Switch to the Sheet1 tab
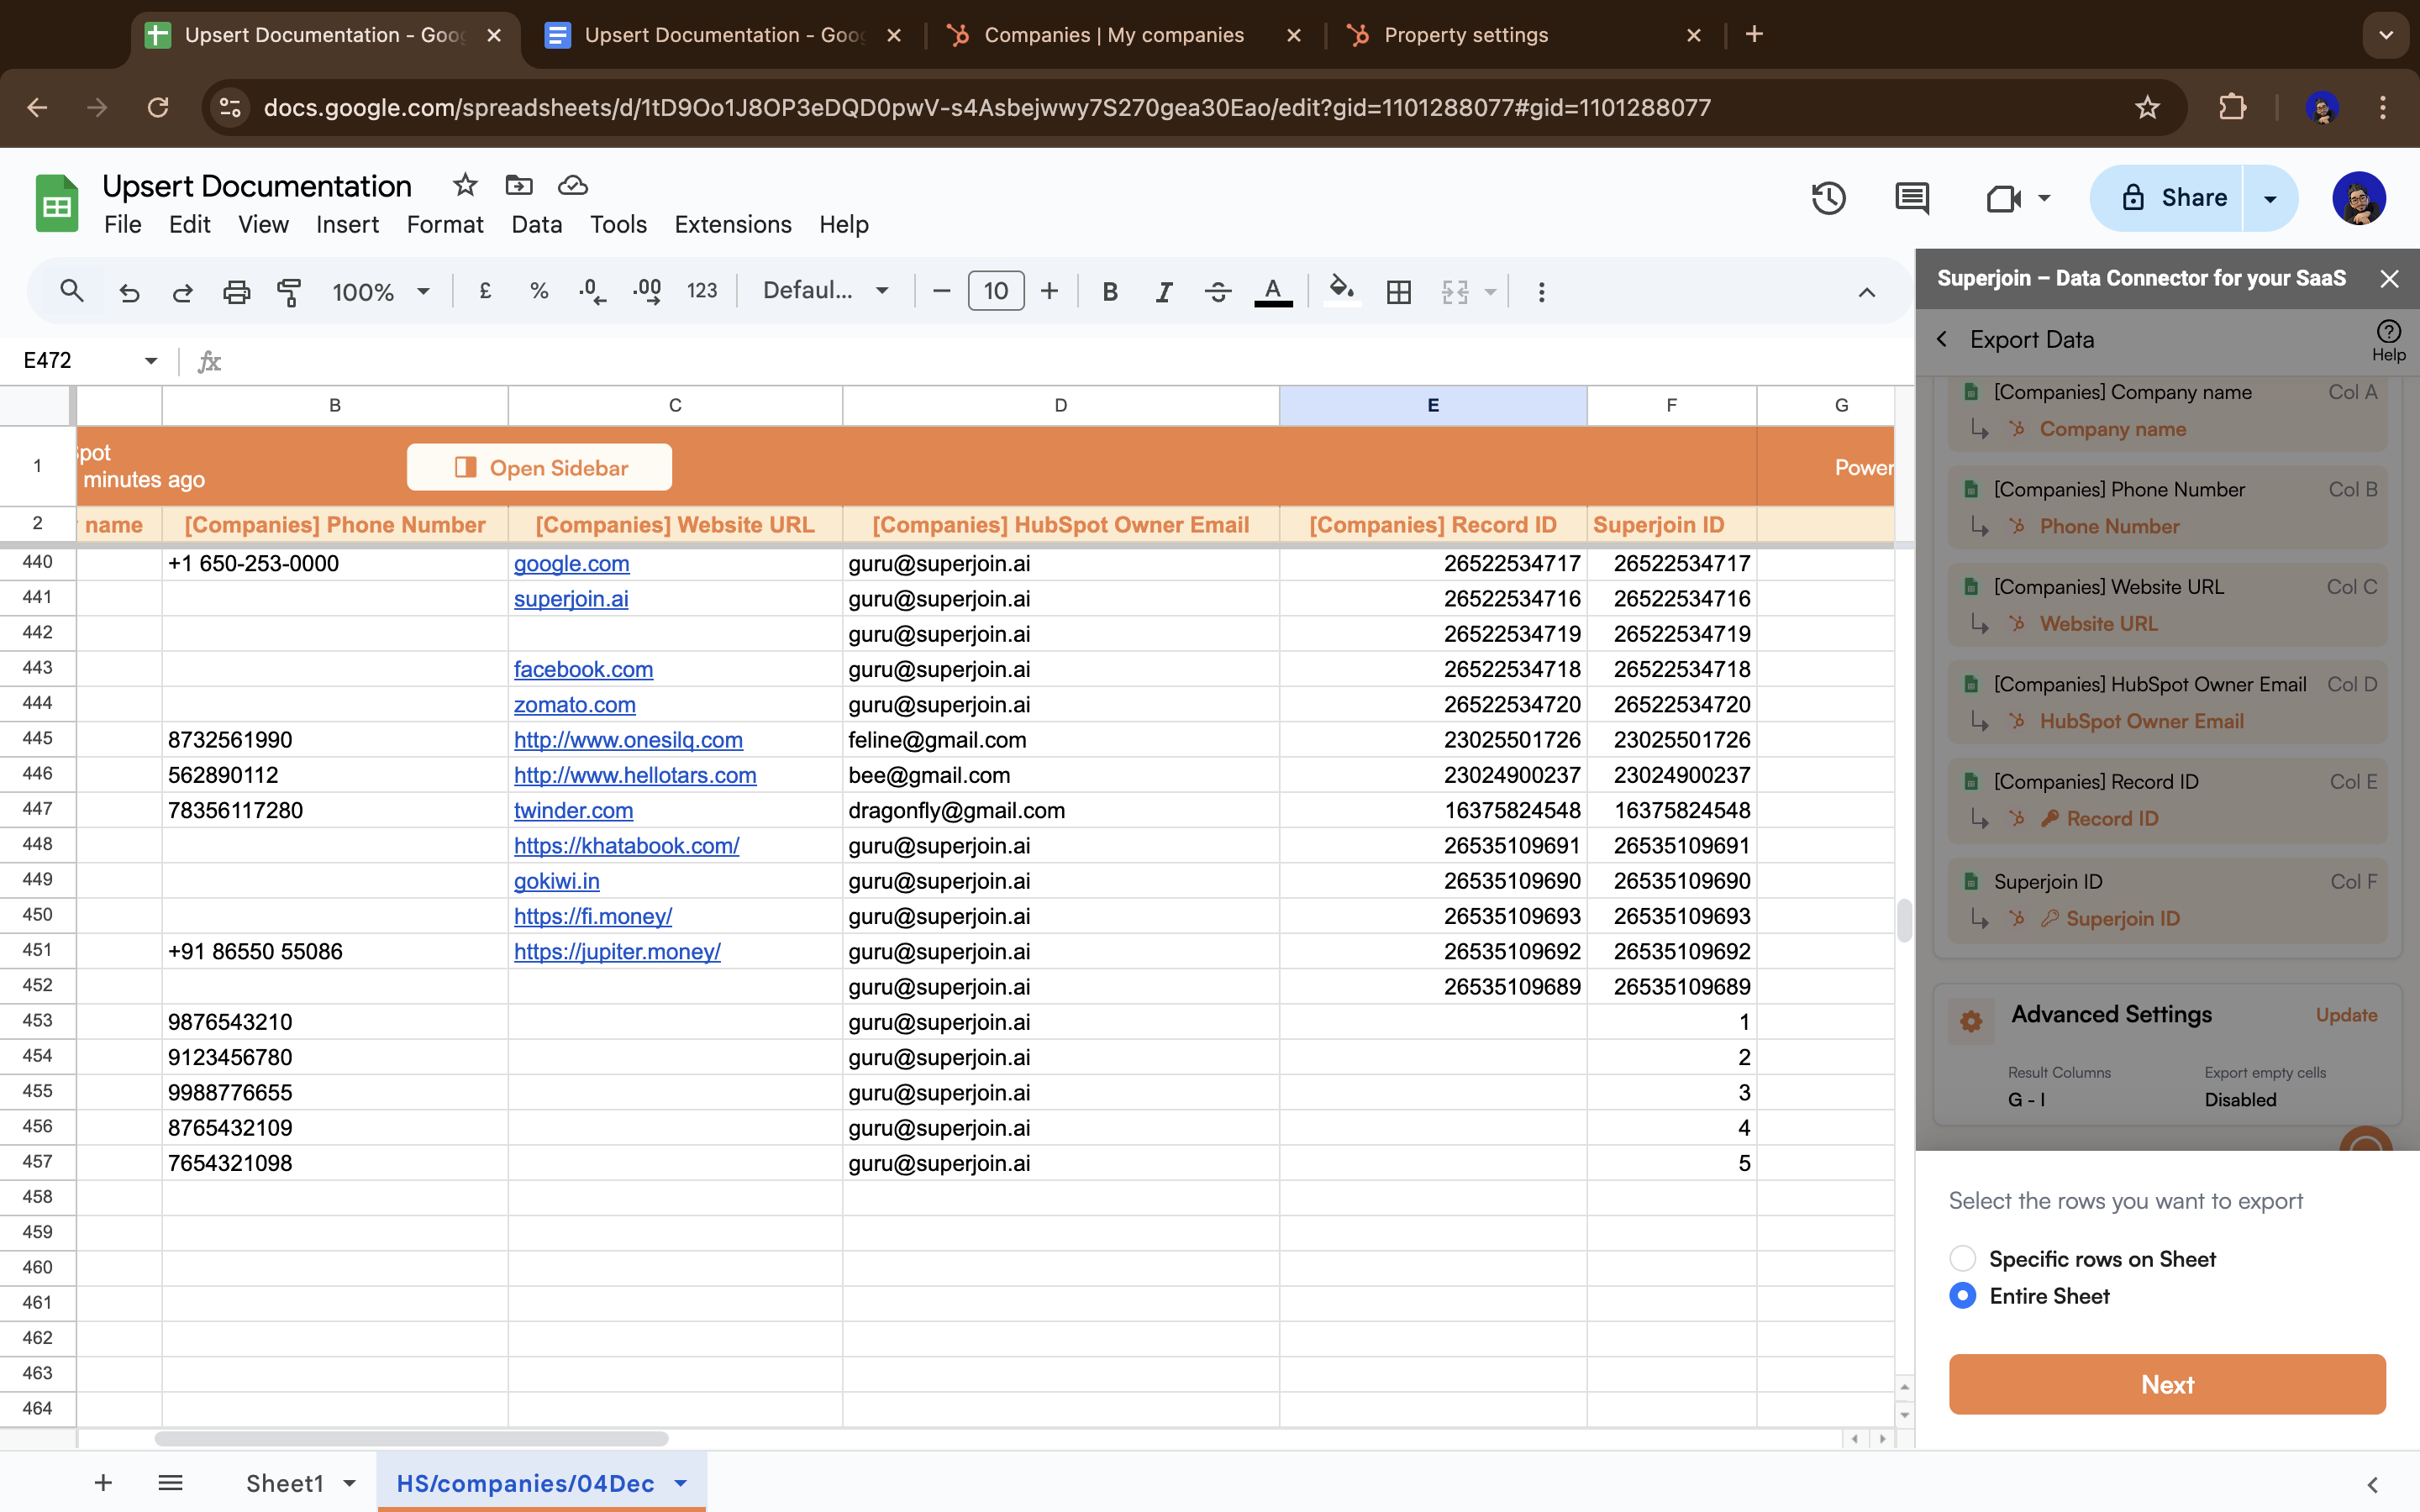2420x1512 pixels. click(285, 1483)
